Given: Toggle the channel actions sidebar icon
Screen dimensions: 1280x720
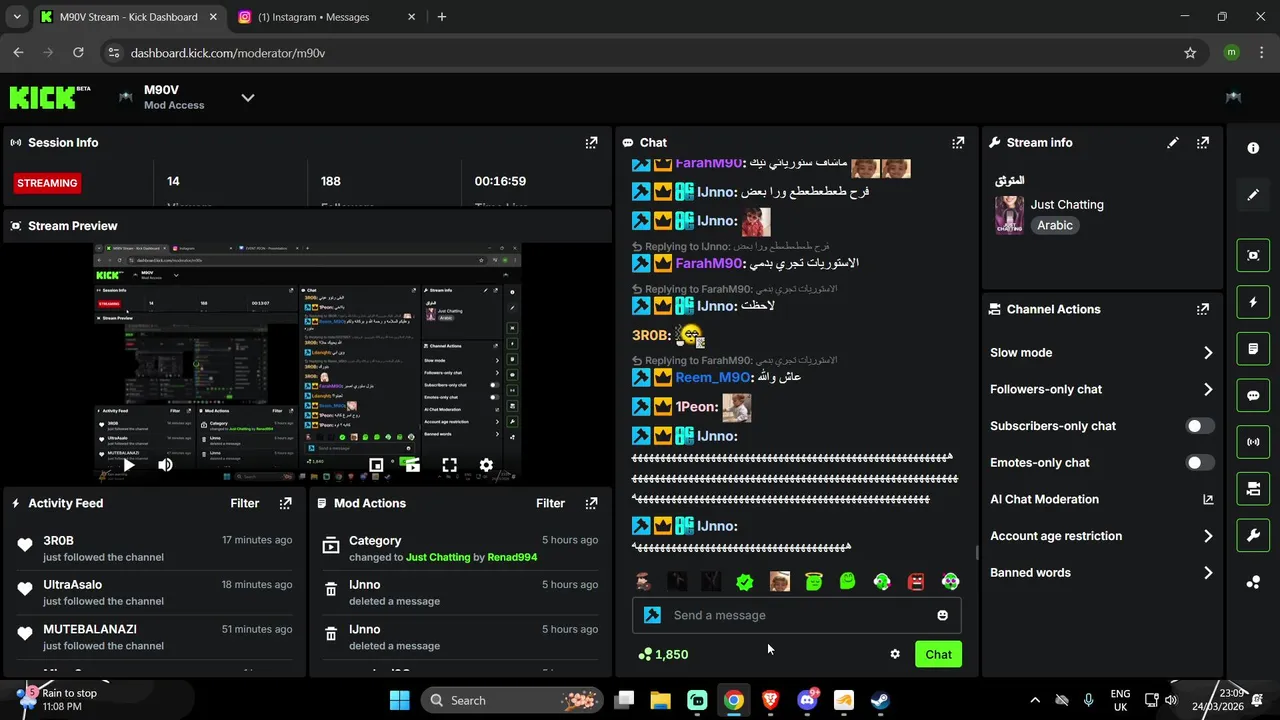Looking at the screenshot, I should 1253,489.
